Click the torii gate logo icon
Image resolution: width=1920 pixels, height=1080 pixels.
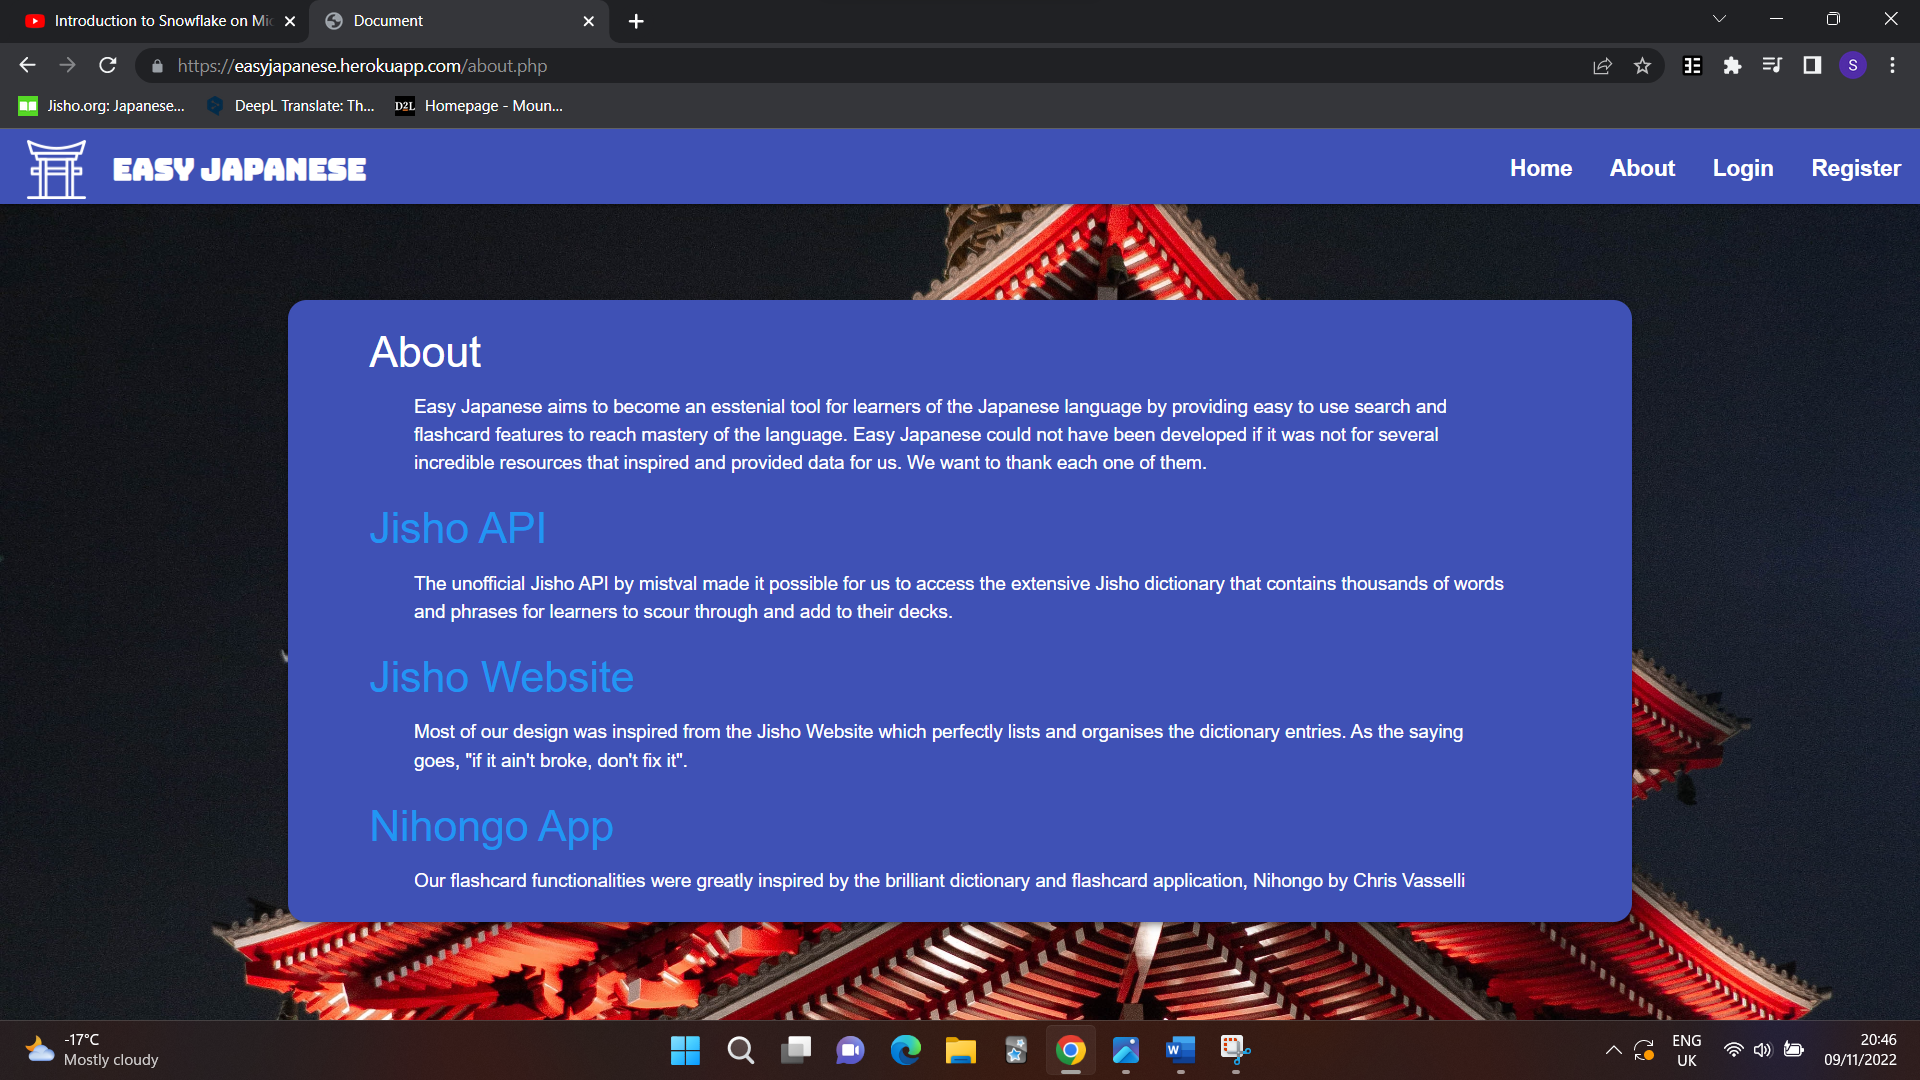[x=56, y=169]
